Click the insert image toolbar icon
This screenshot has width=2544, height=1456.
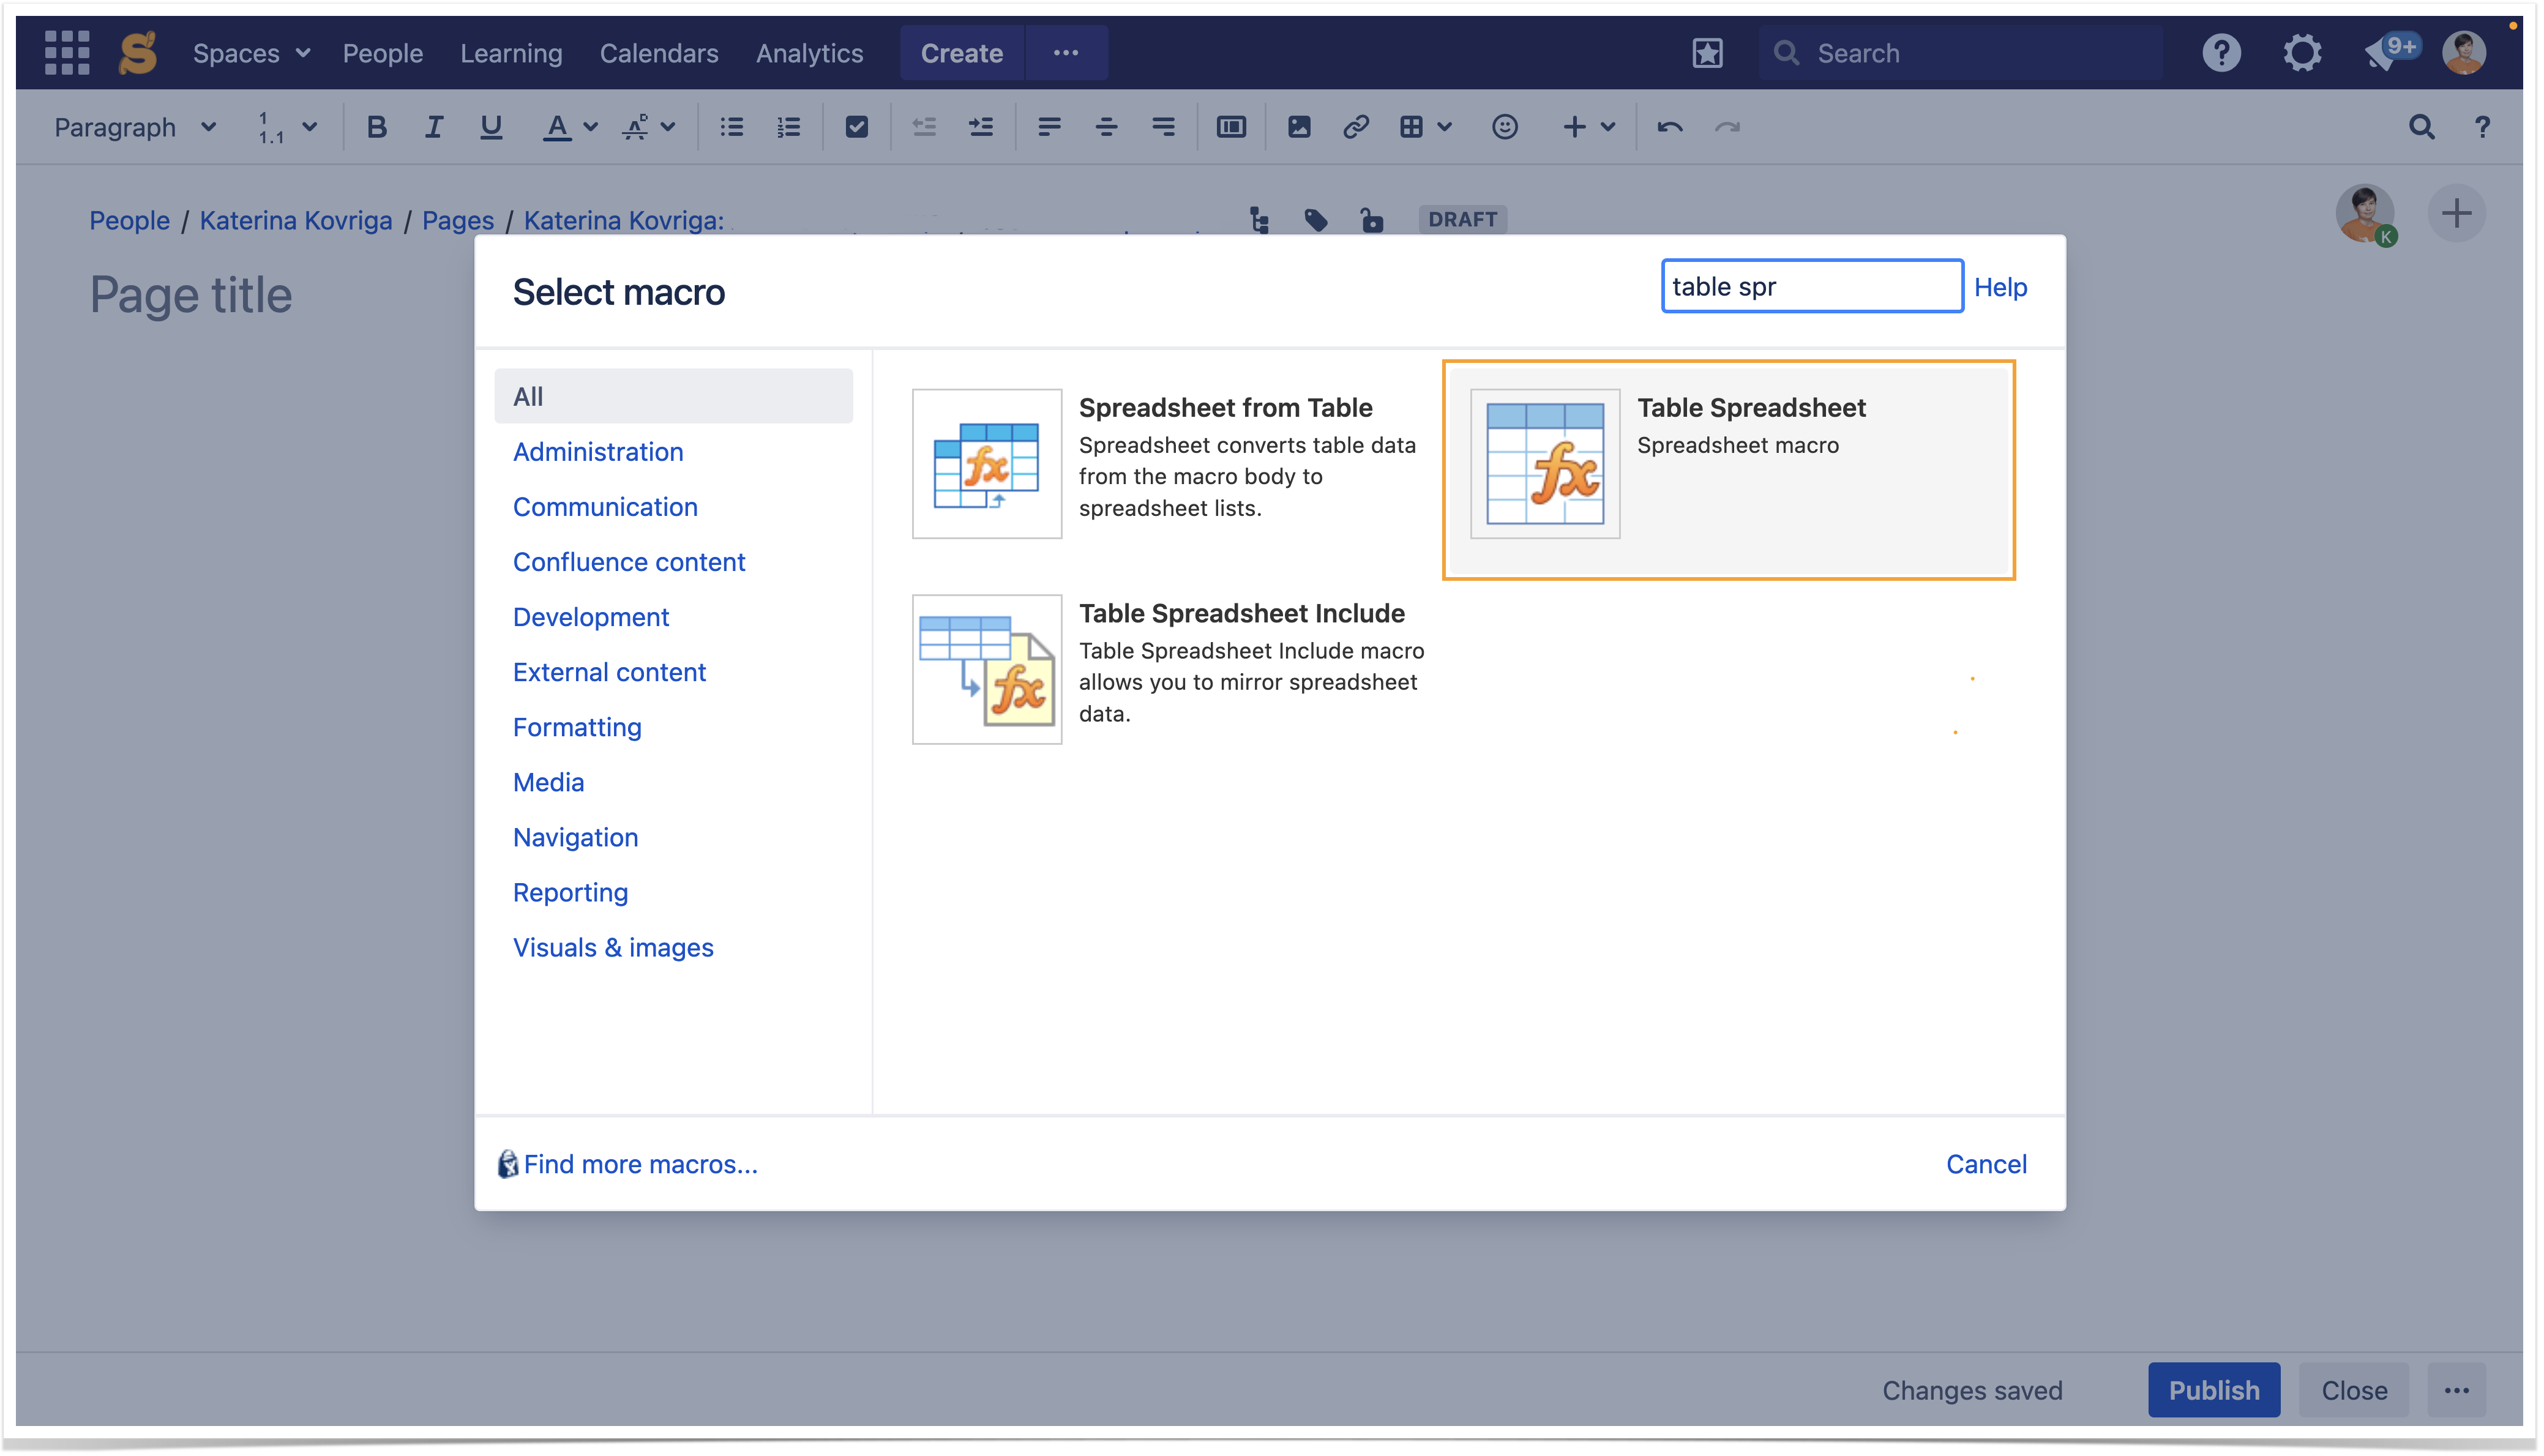[1298, 127]
